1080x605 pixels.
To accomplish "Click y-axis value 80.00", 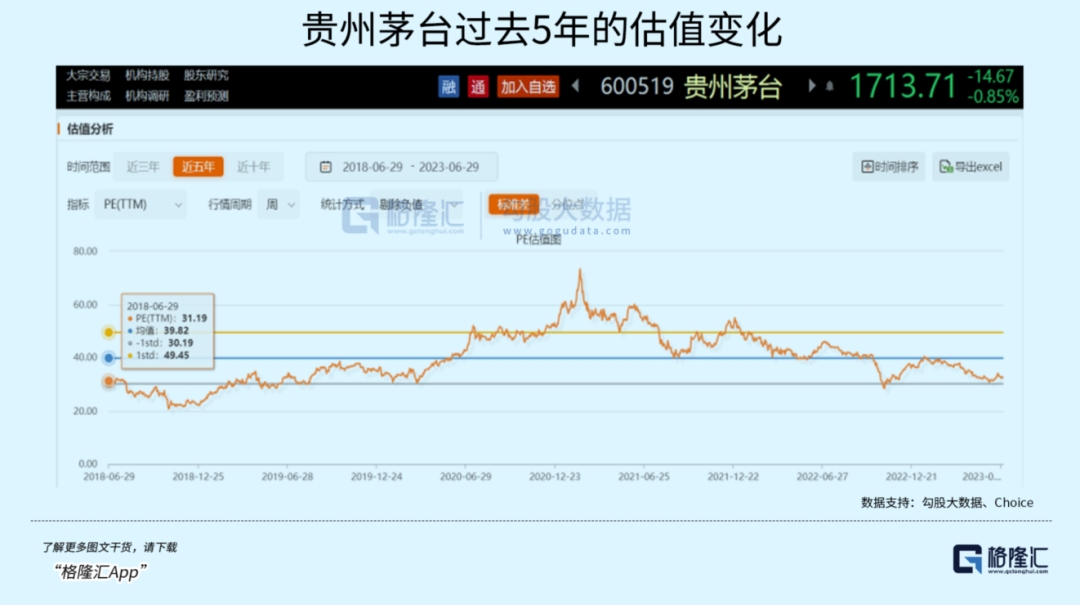I will 85,252.
